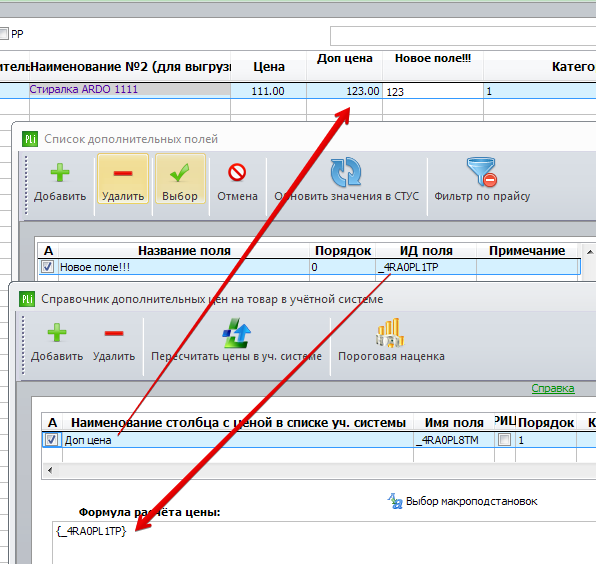Viewport: 596px width, 564px height.
Task: Click the green plus Добавить icon in additional fields list
Action: [x=60, y=173]
